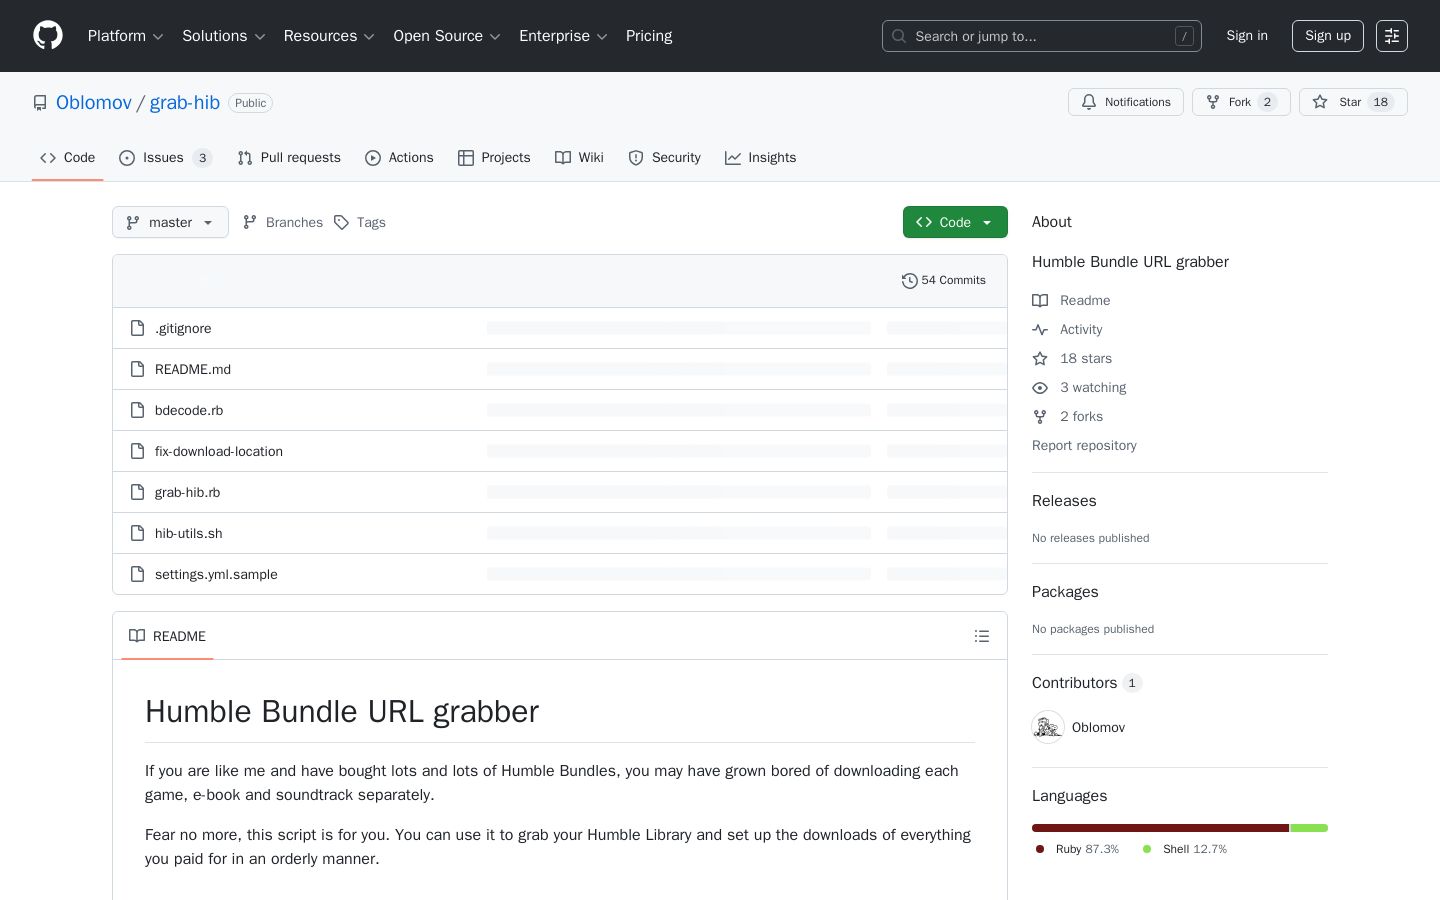Open the GitHub homepage logo

pos(48,36)
